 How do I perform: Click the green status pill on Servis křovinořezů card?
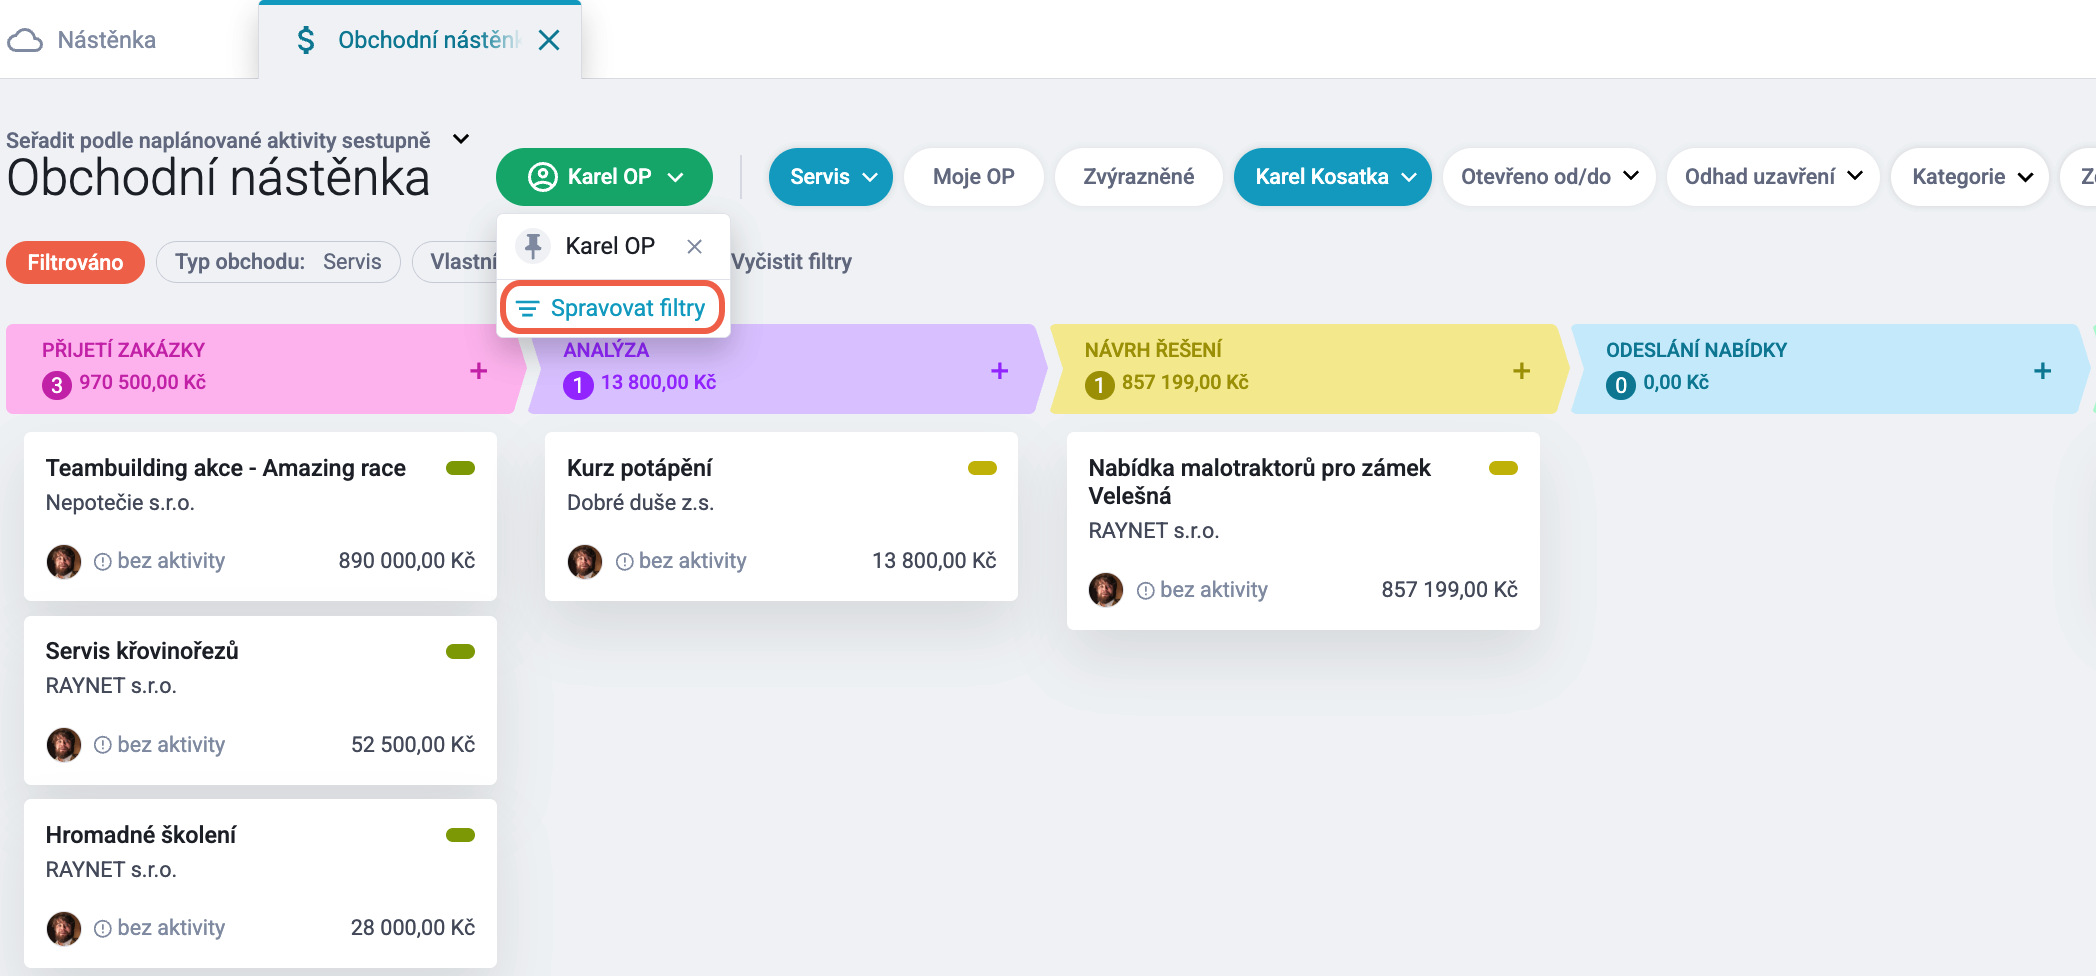tap(460, 652)
